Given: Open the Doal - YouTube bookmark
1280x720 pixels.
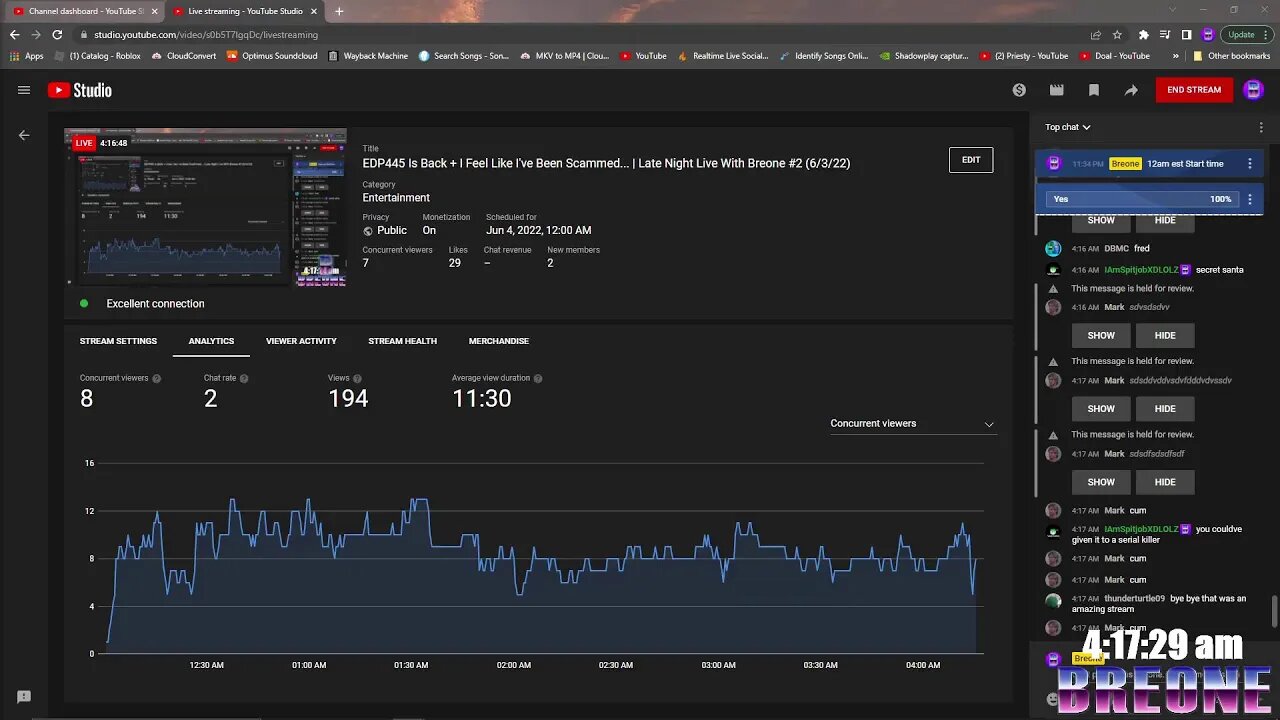Looking at the screenshot, I should [1114, 56].
